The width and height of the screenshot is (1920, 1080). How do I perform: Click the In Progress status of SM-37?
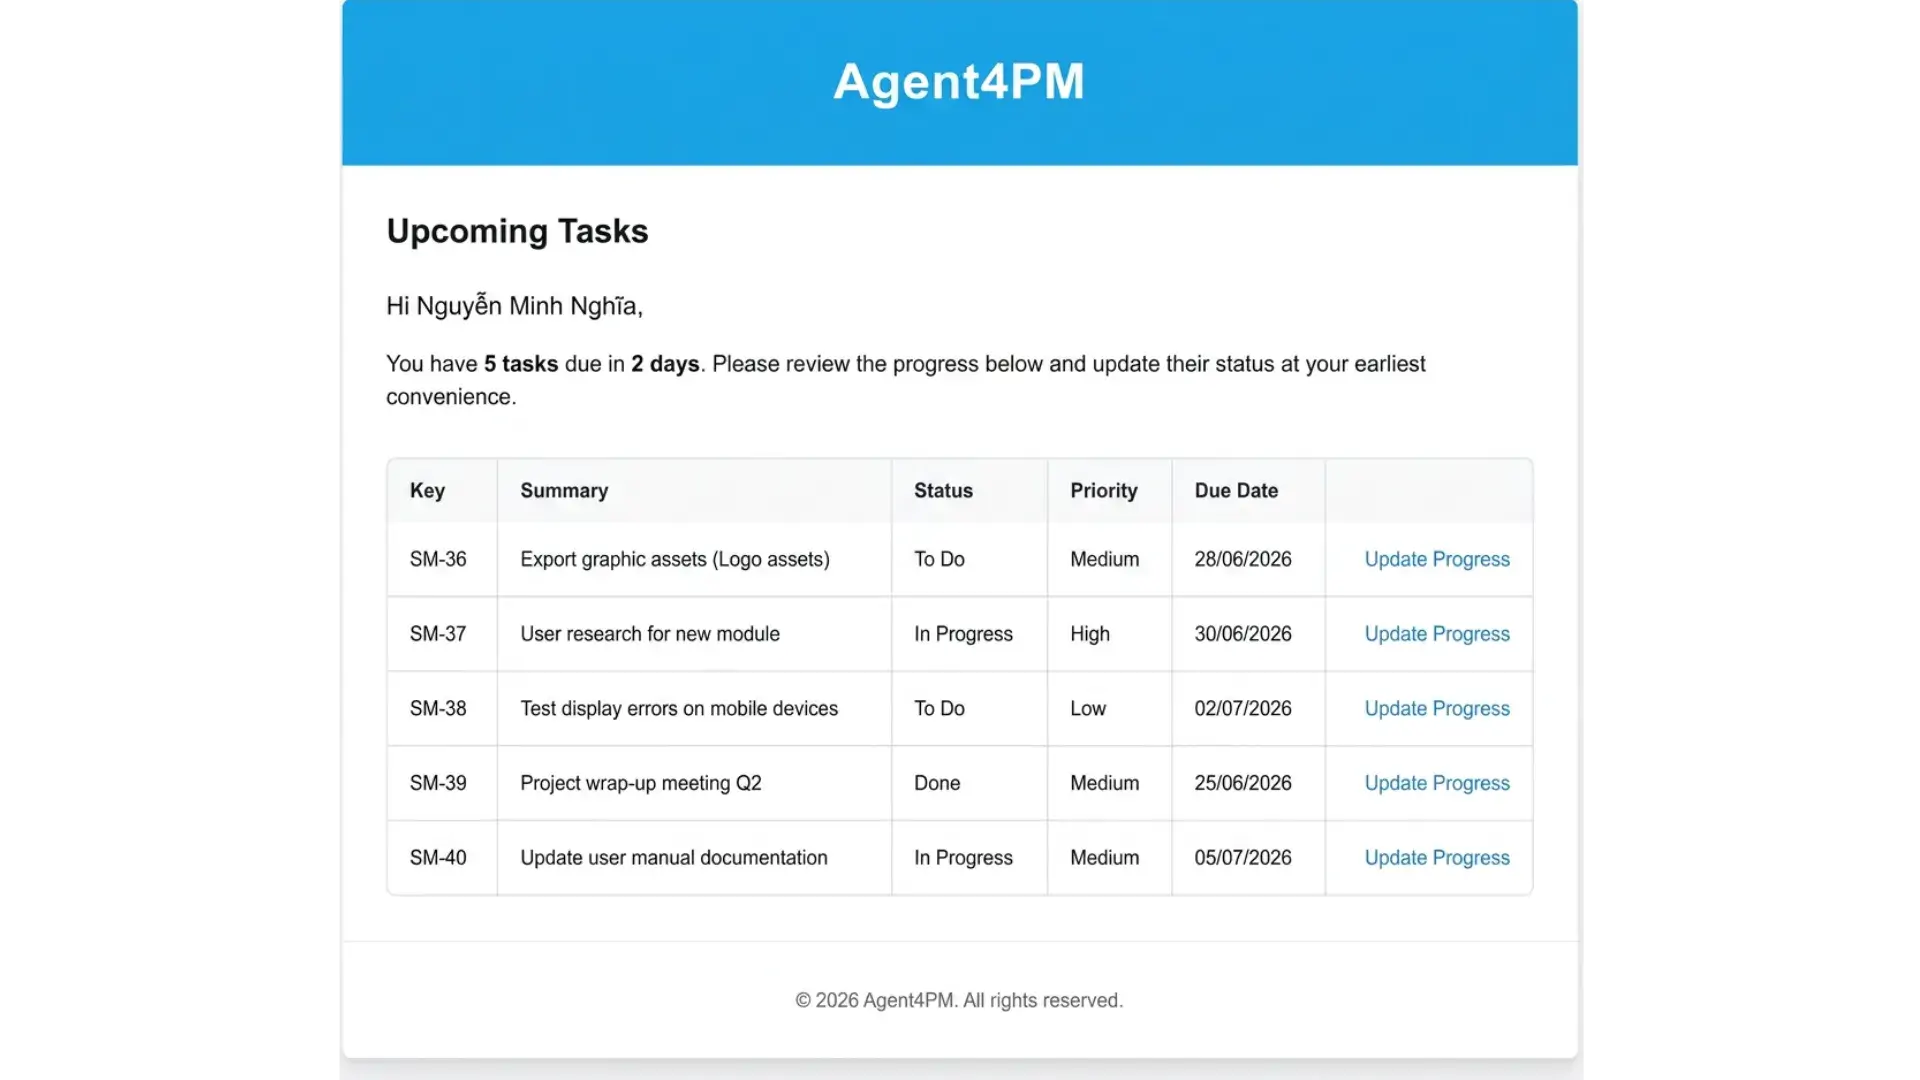coord(963,634)
